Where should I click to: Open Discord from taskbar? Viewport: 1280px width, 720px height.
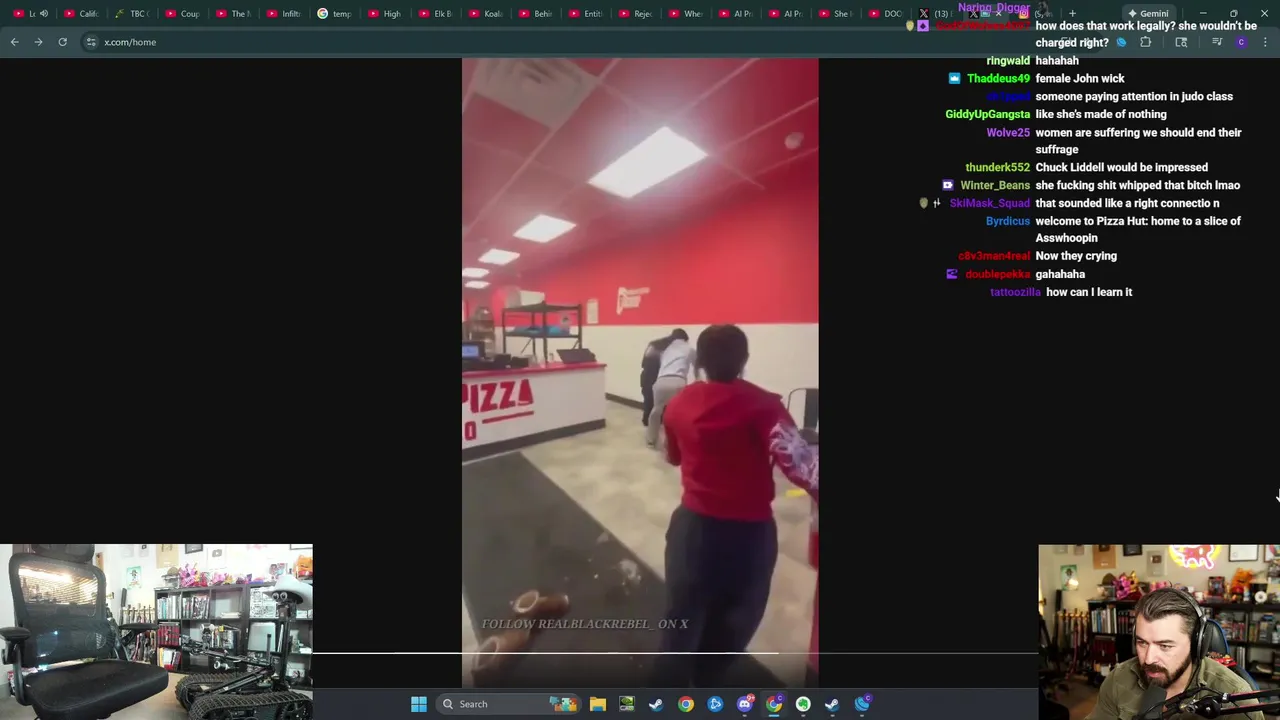tap(744, 704)
